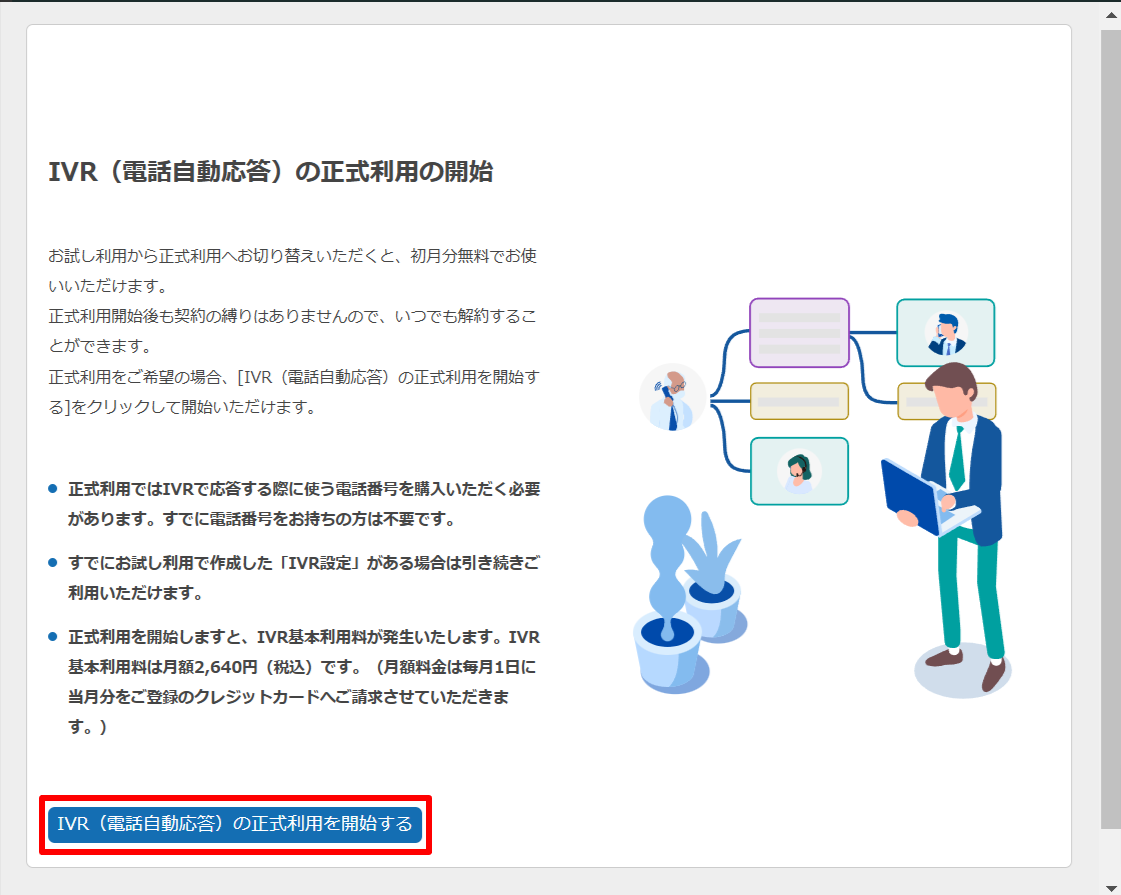
Task: Click the standing man's green tie
Action: [958, 456]
